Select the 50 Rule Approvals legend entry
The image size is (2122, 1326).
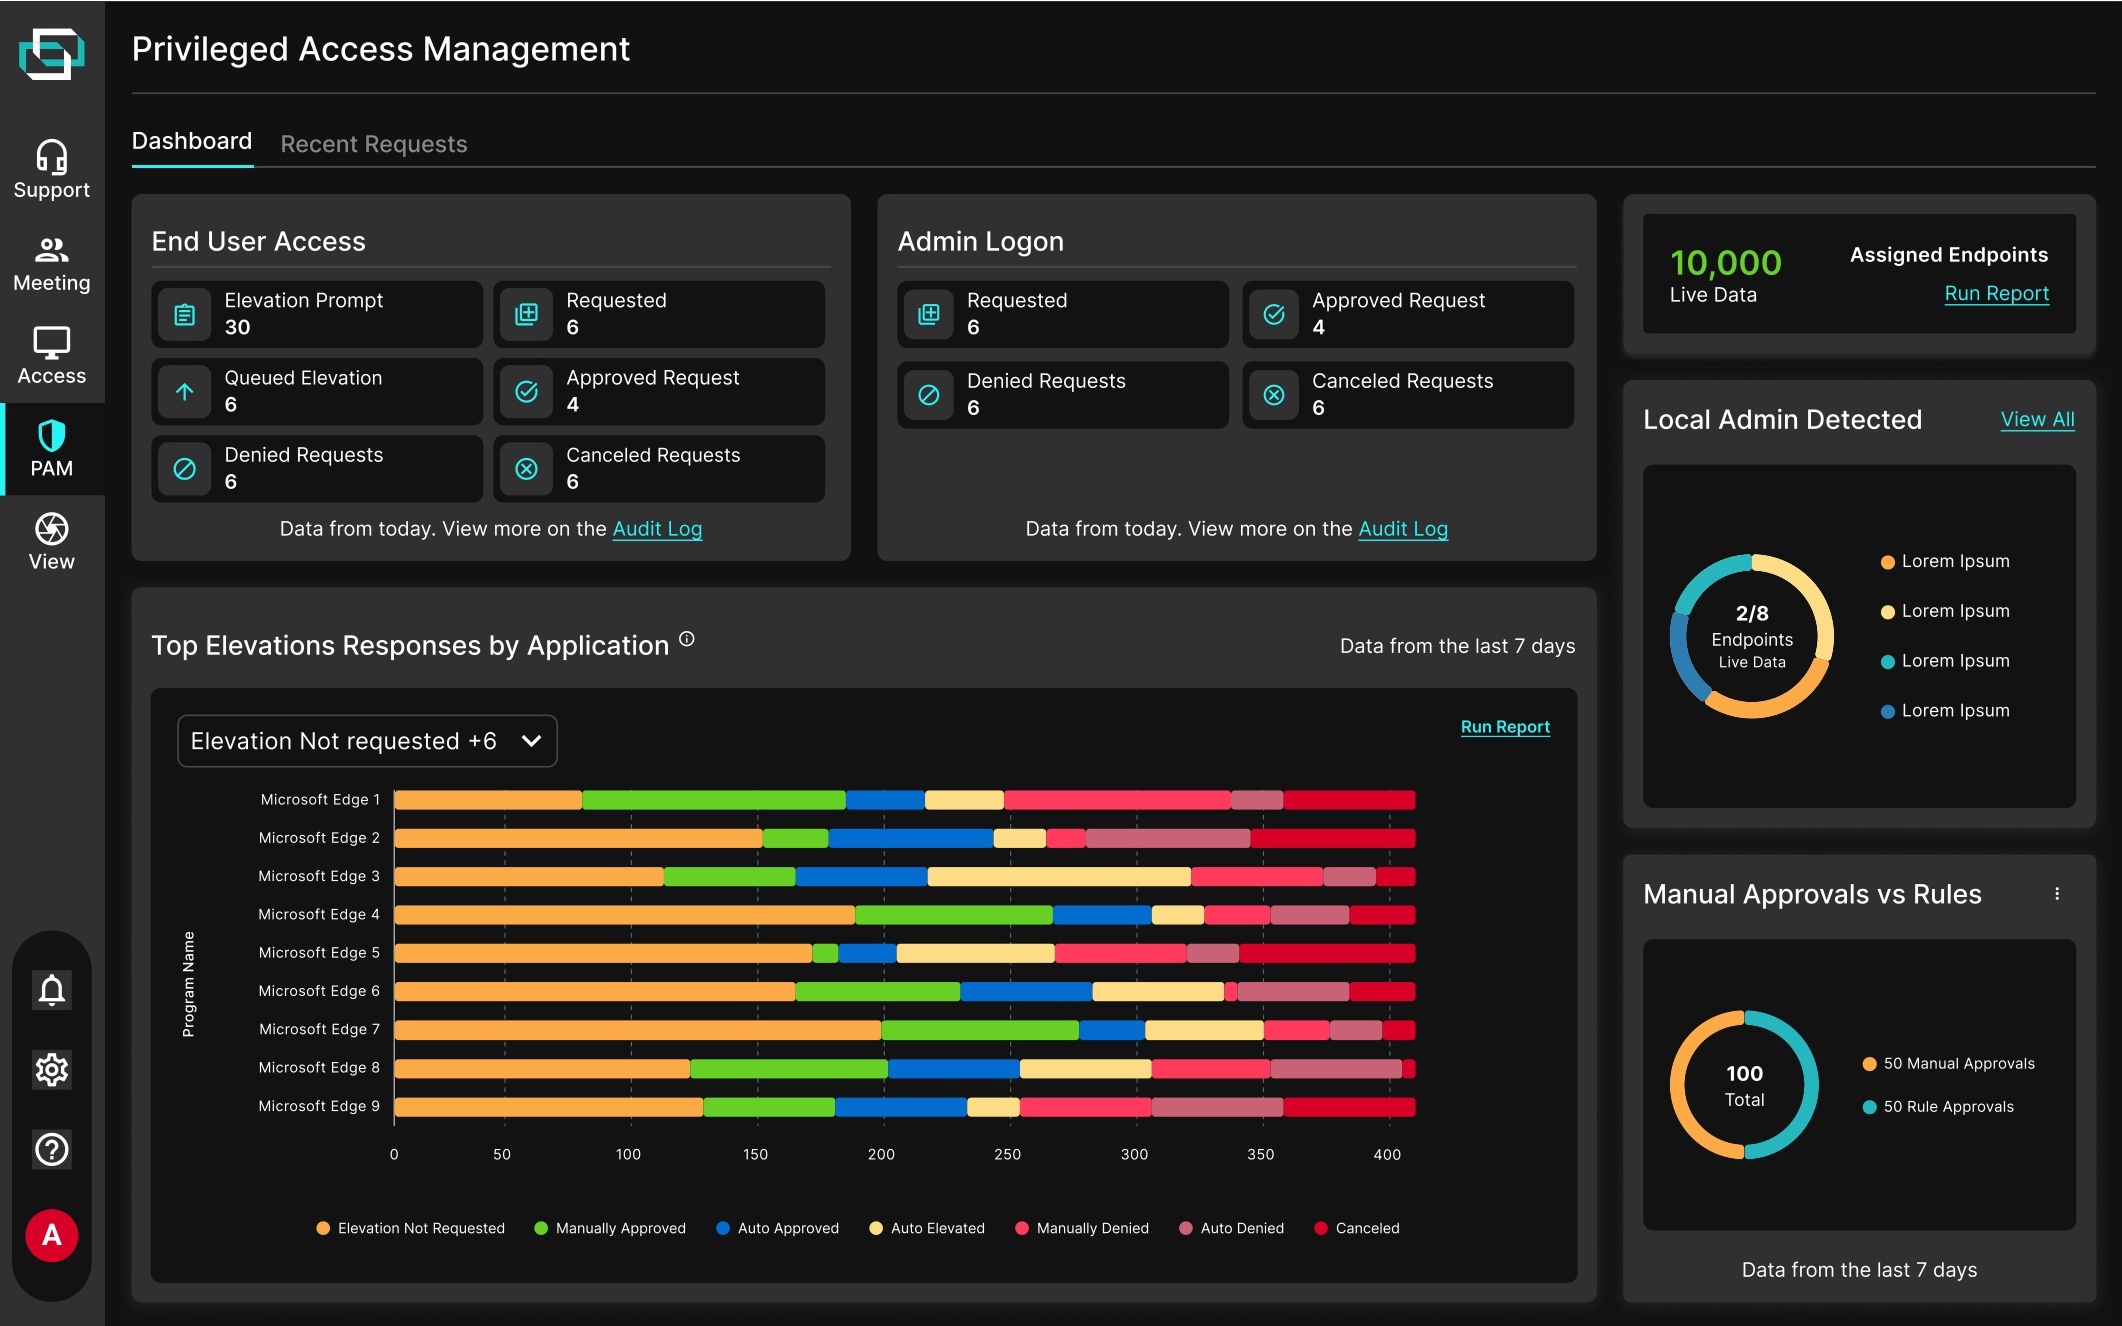coord(1938,1107)
